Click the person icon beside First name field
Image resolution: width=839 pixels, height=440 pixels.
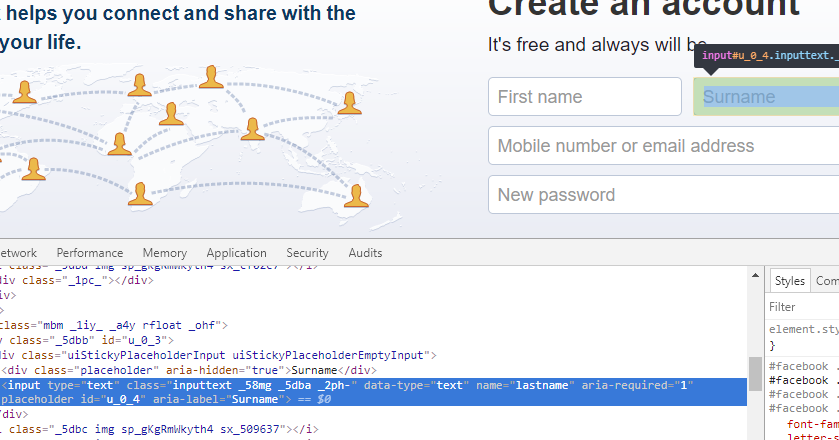click(x=347, y=101)
